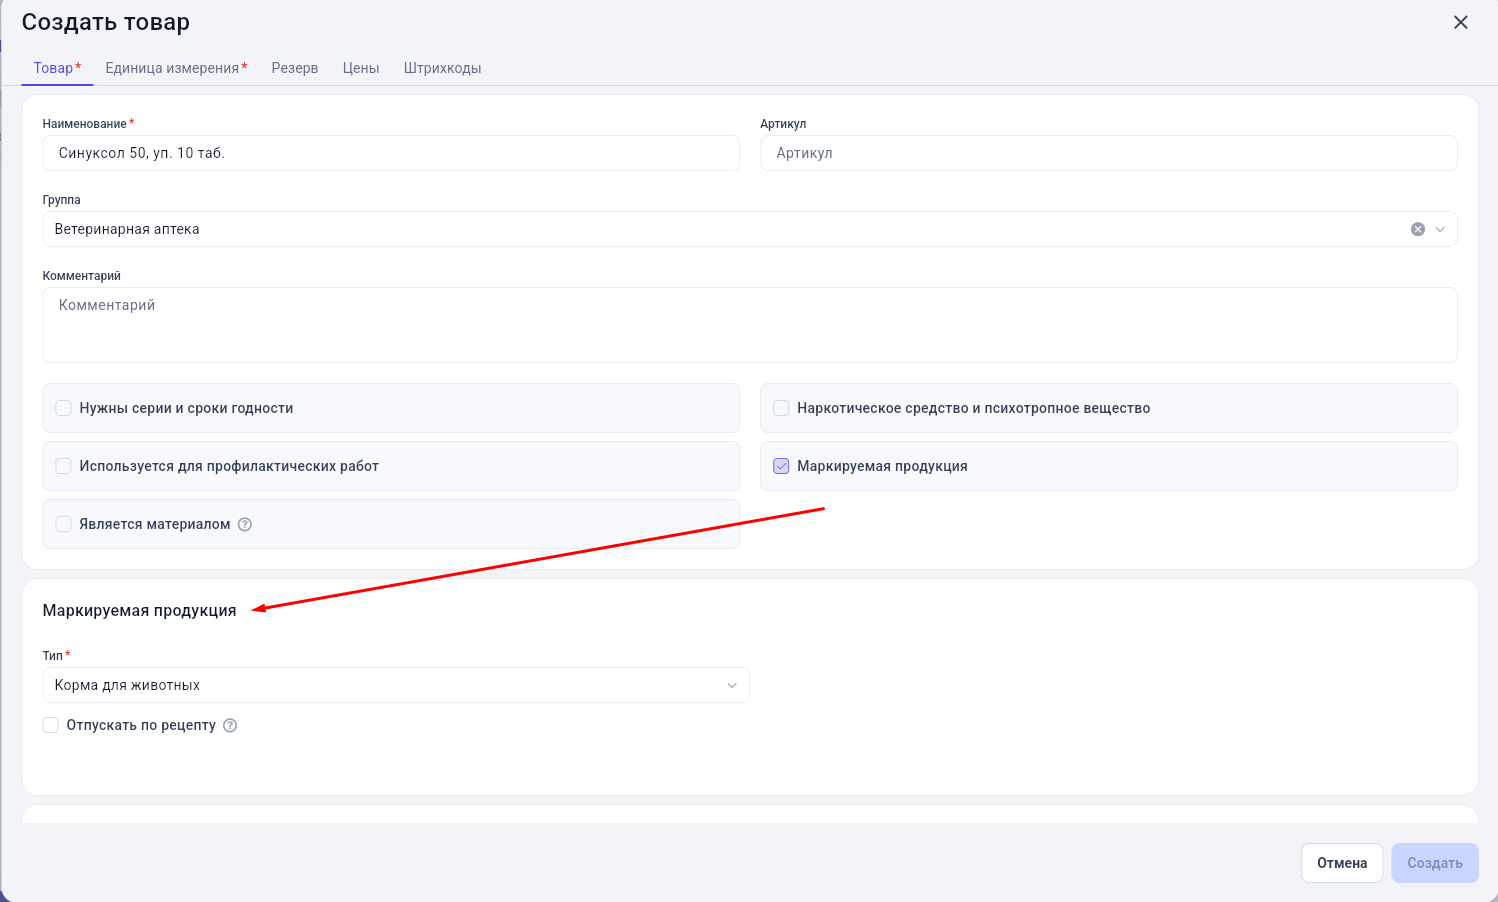Check Наркотическое средство и психотропное вещество
Screen dimensions: 1498x902
781,408
